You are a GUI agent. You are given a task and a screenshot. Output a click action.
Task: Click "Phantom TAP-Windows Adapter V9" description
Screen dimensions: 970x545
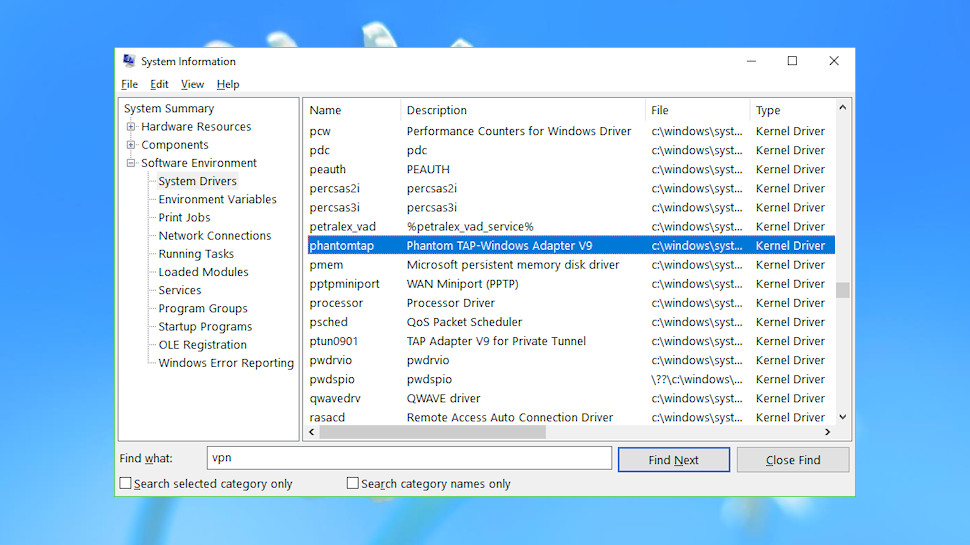499,246
